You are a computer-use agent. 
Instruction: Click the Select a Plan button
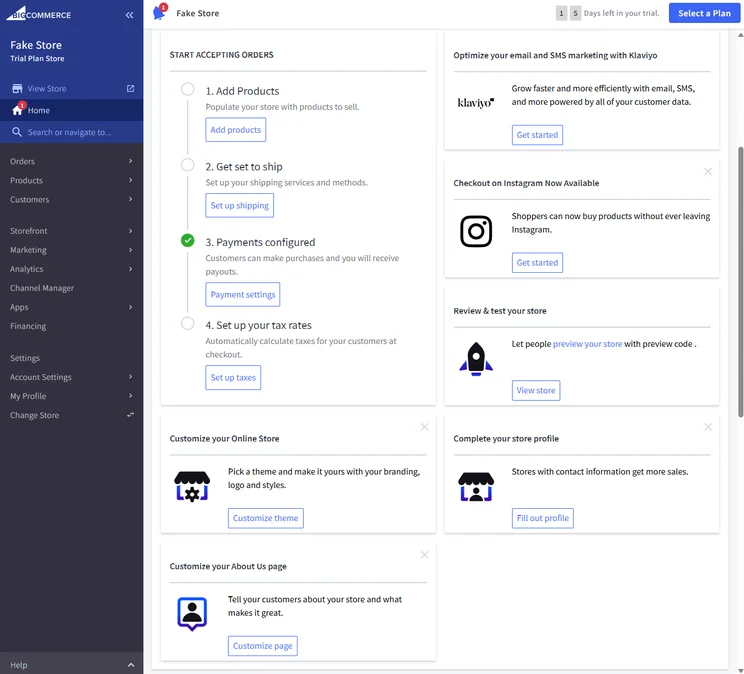pyautogui.click(x=704, y=13)
